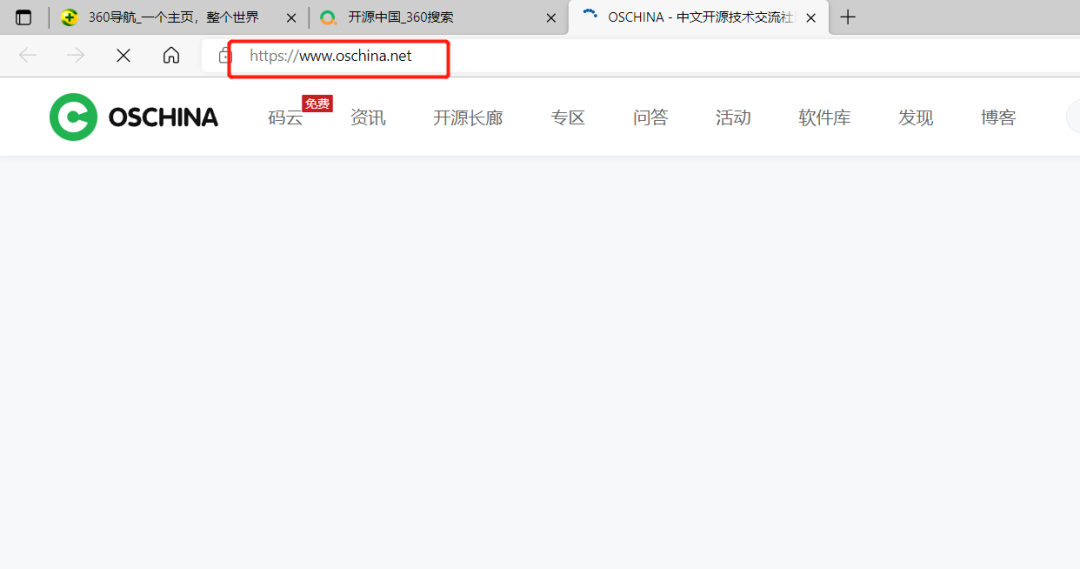Close the OSCHINA tab
The height and width of the screenshot is (569, 1080).
[811, 18]
